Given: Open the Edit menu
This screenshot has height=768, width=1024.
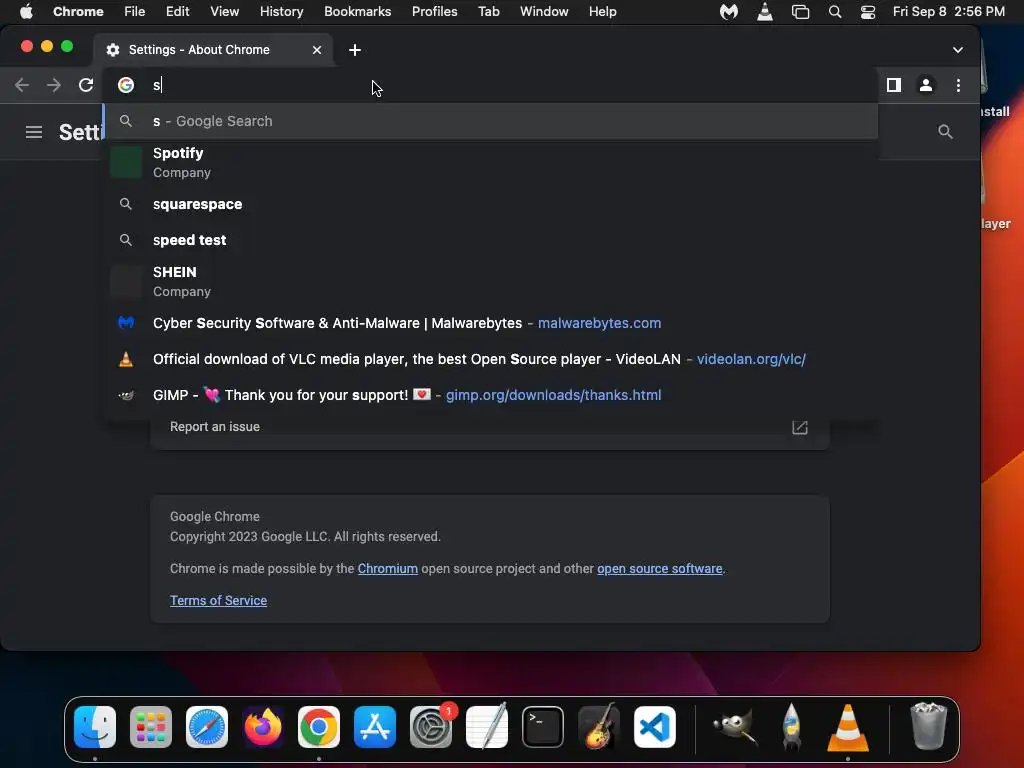Looking at the screenshot, I should point(178,11).
